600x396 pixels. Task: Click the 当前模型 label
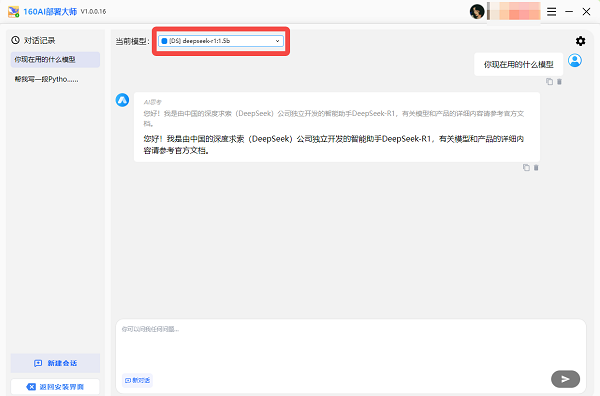click(x=132, y=41)
